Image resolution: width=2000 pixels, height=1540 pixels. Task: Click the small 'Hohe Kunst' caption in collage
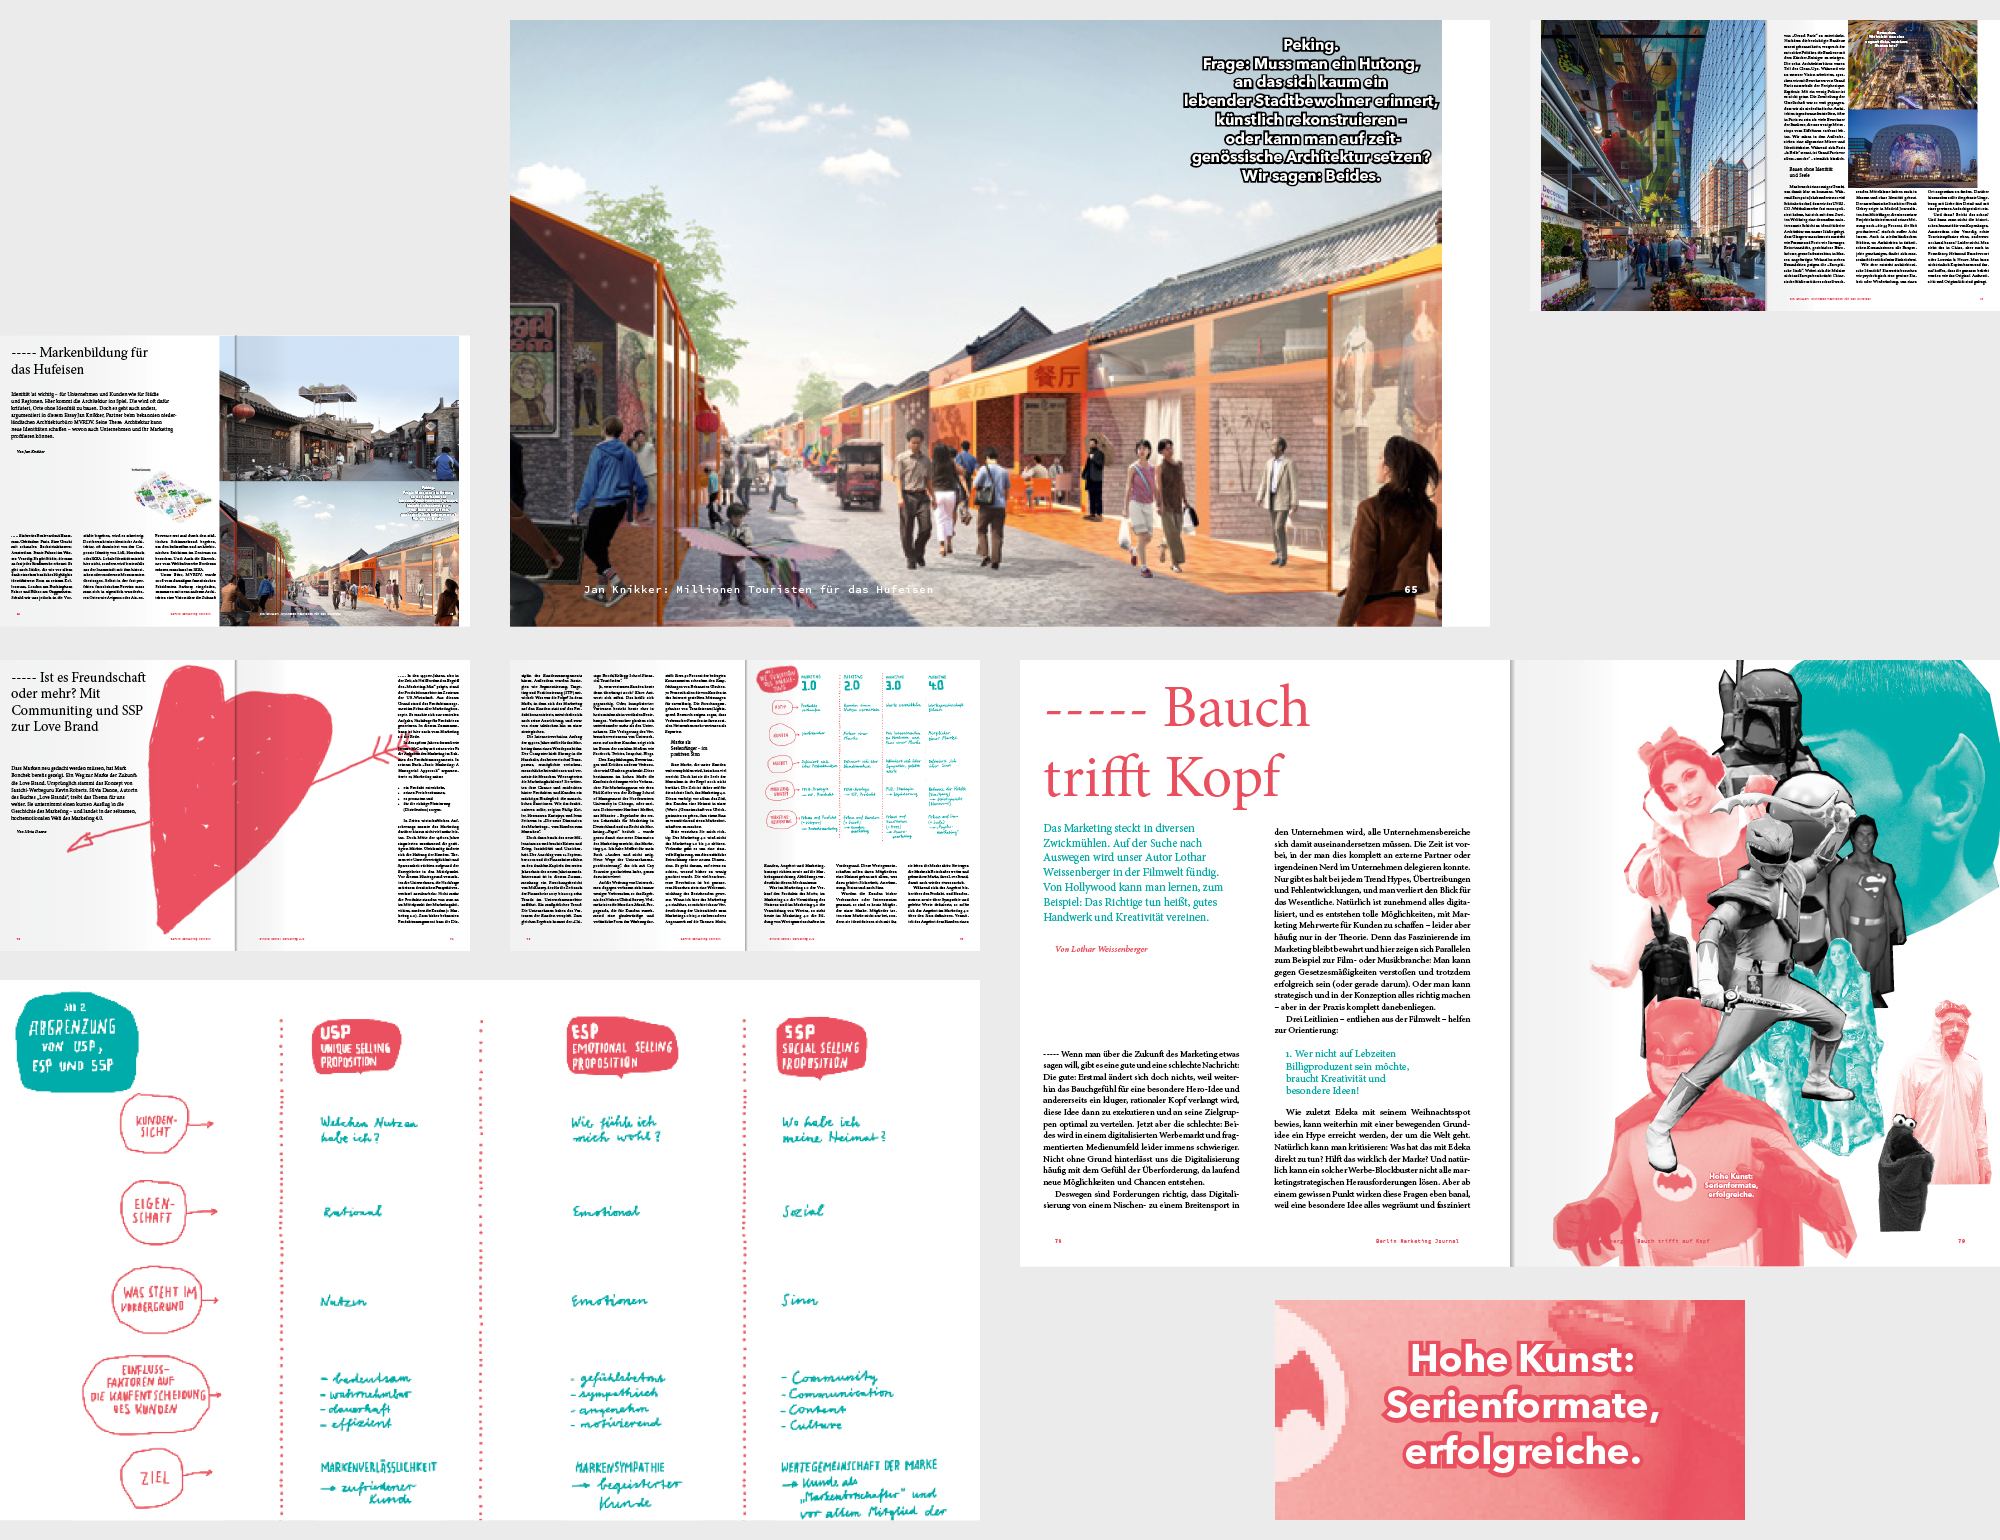(x=1731, y=1185)
